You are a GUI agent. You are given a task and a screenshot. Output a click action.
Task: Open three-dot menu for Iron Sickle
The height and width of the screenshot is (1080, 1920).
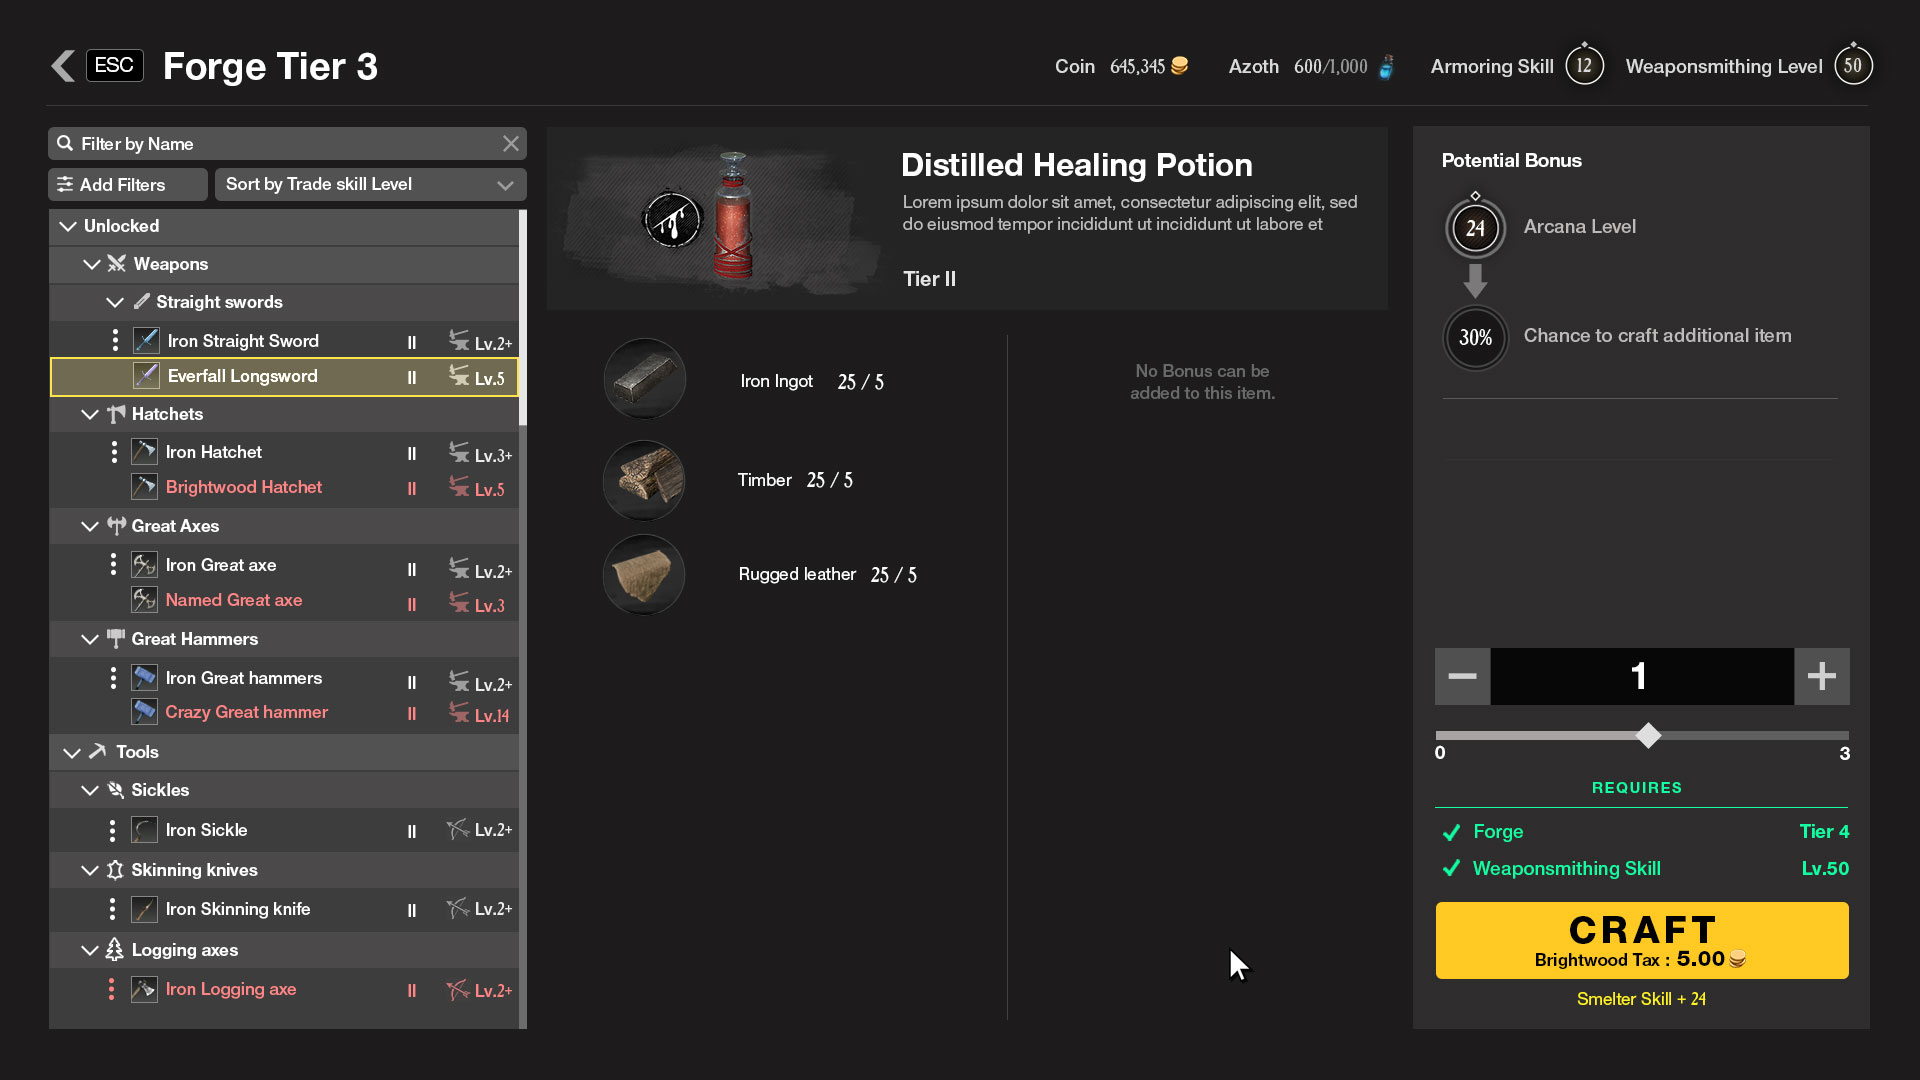pyautogui.click(x=112, y=830)
